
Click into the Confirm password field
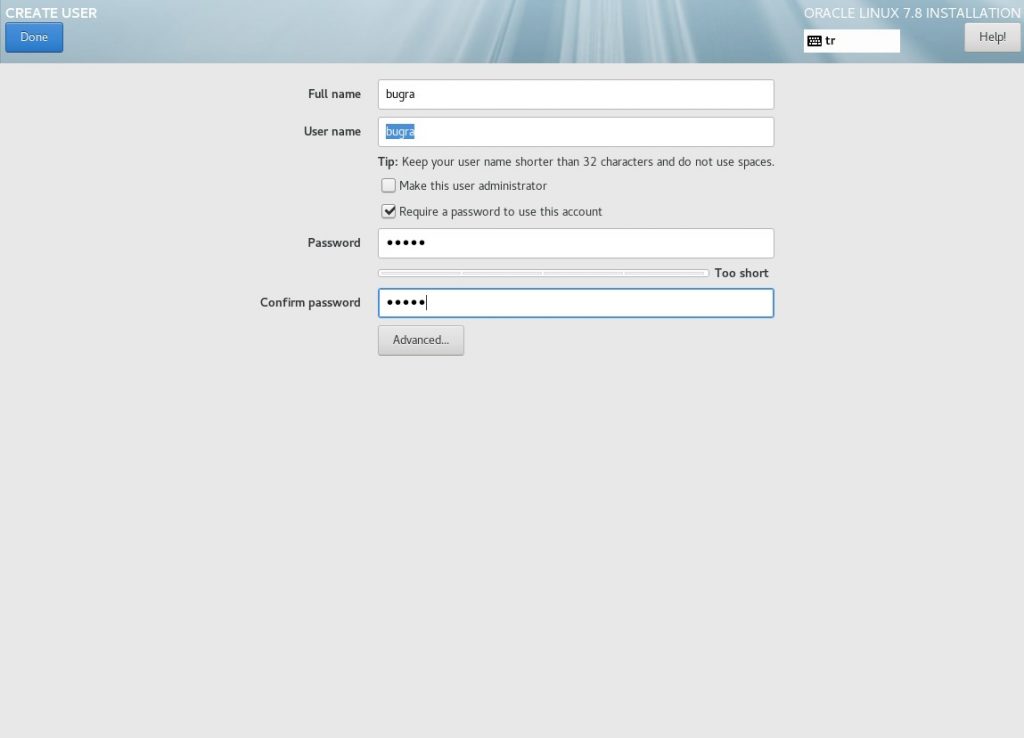(x=576, y=303)
